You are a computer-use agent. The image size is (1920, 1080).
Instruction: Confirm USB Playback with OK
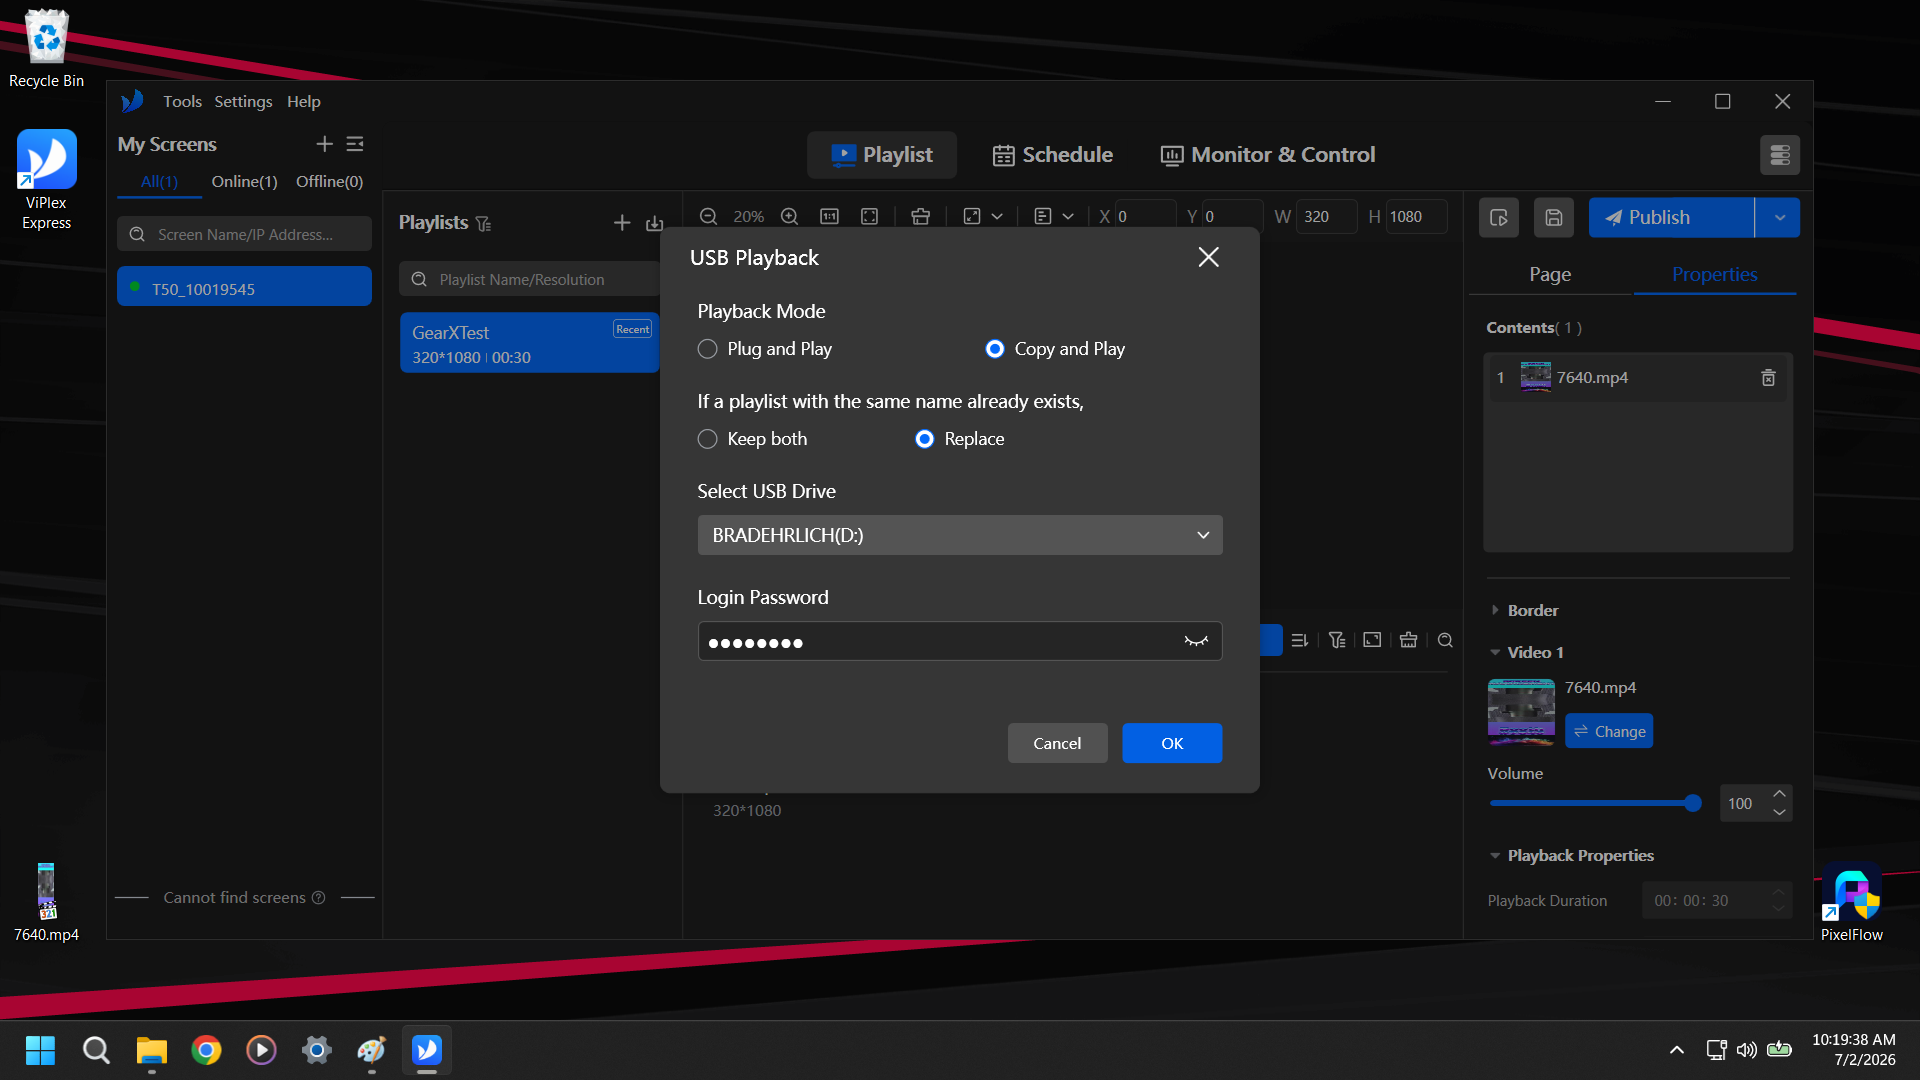(1172, 743)
